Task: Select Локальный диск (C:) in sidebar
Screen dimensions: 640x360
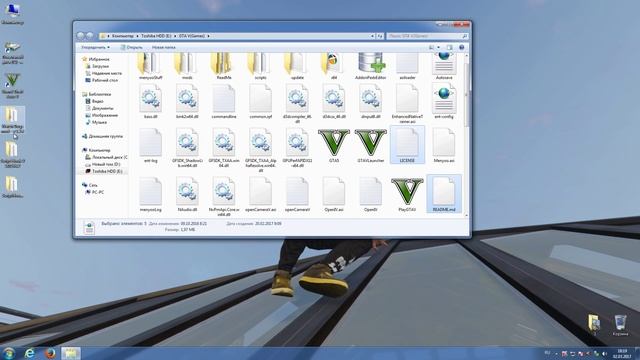Action: point(106,157)
